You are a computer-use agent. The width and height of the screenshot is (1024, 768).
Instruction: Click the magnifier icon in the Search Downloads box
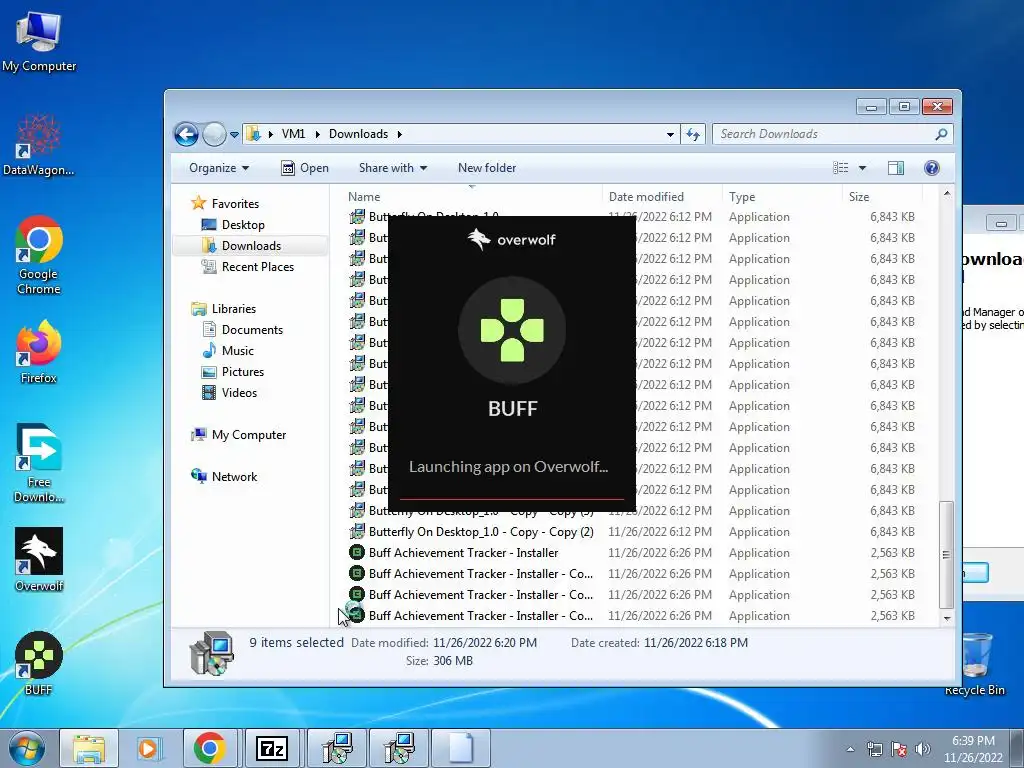point(941,134)
